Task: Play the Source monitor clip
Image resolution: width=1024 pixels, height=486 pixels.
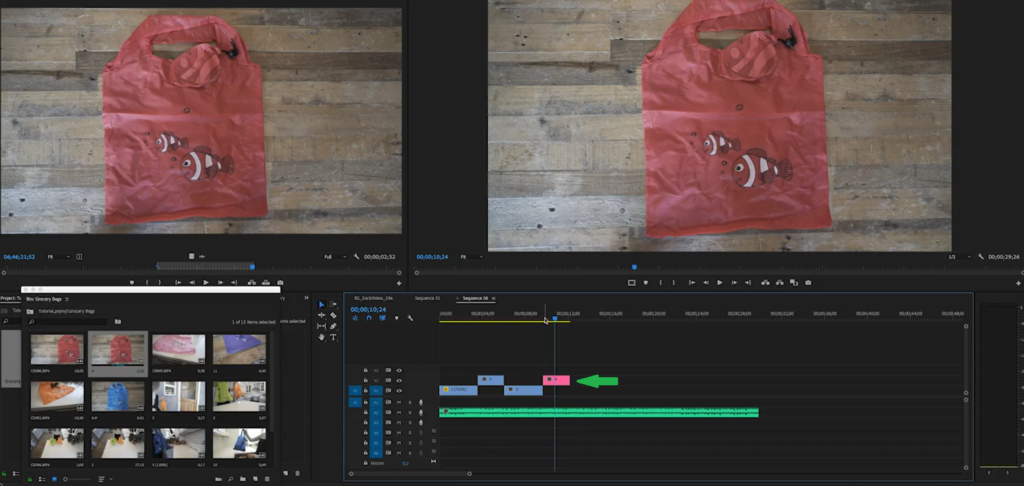Action: 206,282
